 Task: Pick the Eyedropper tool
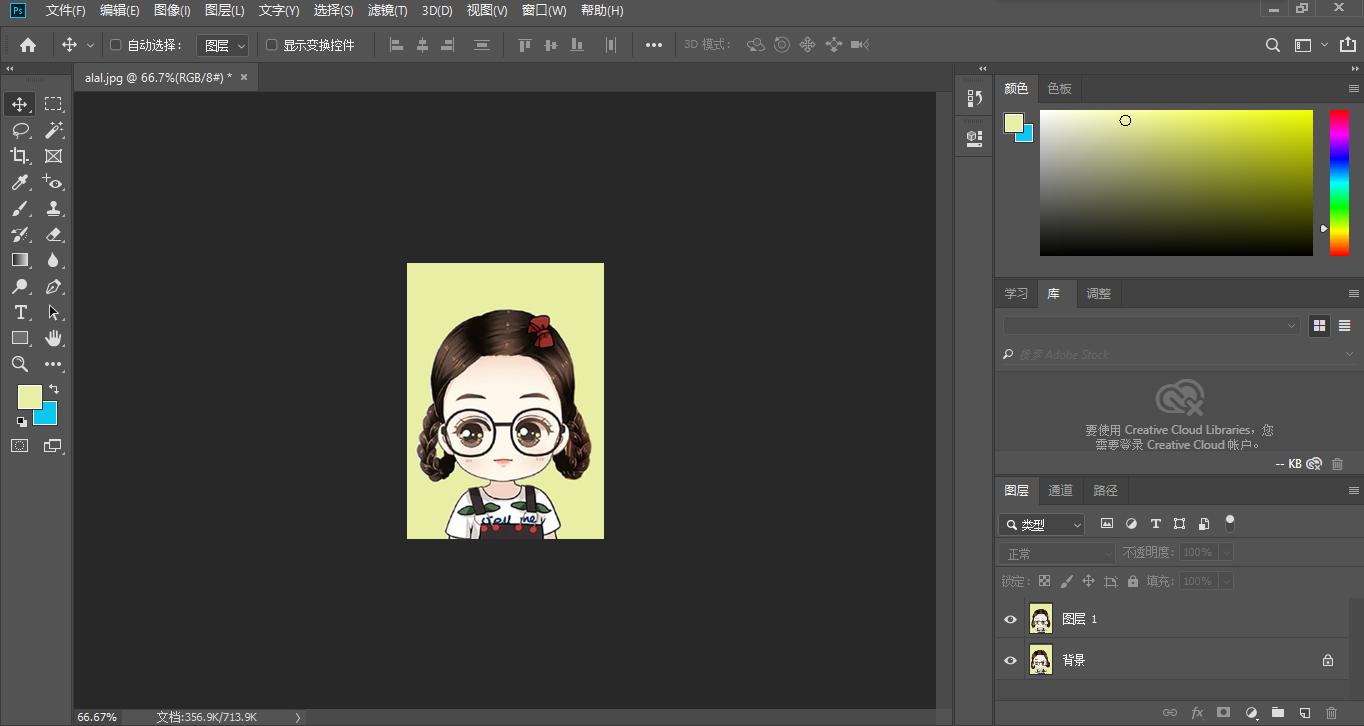point(20,182)
